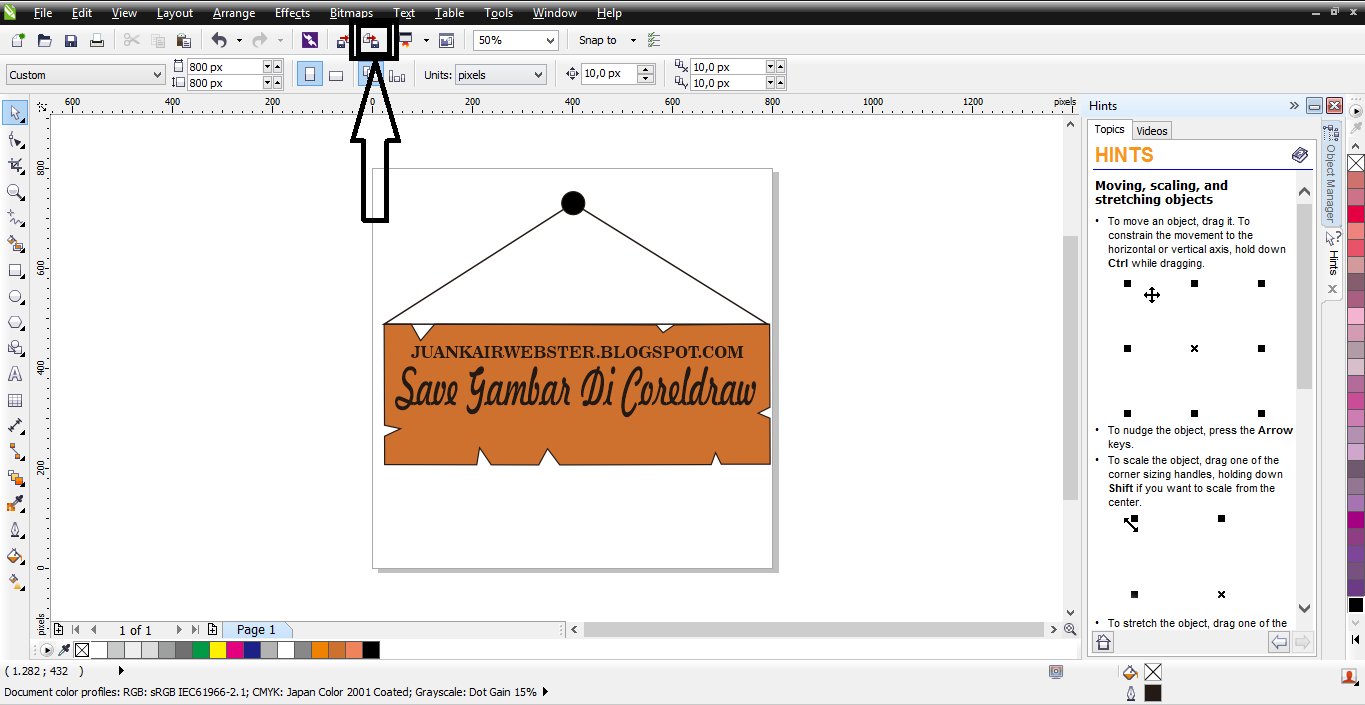Screen dimensions: 1365x705
Task: Open the Custom page size dropdown
Action: coord(157,75)
